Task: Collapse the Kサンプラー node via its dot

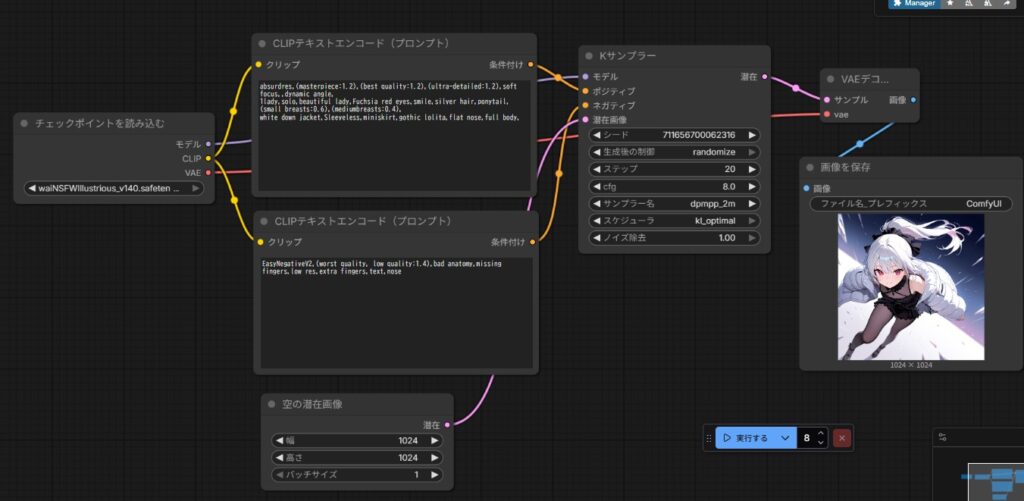Action: point(593,57)
